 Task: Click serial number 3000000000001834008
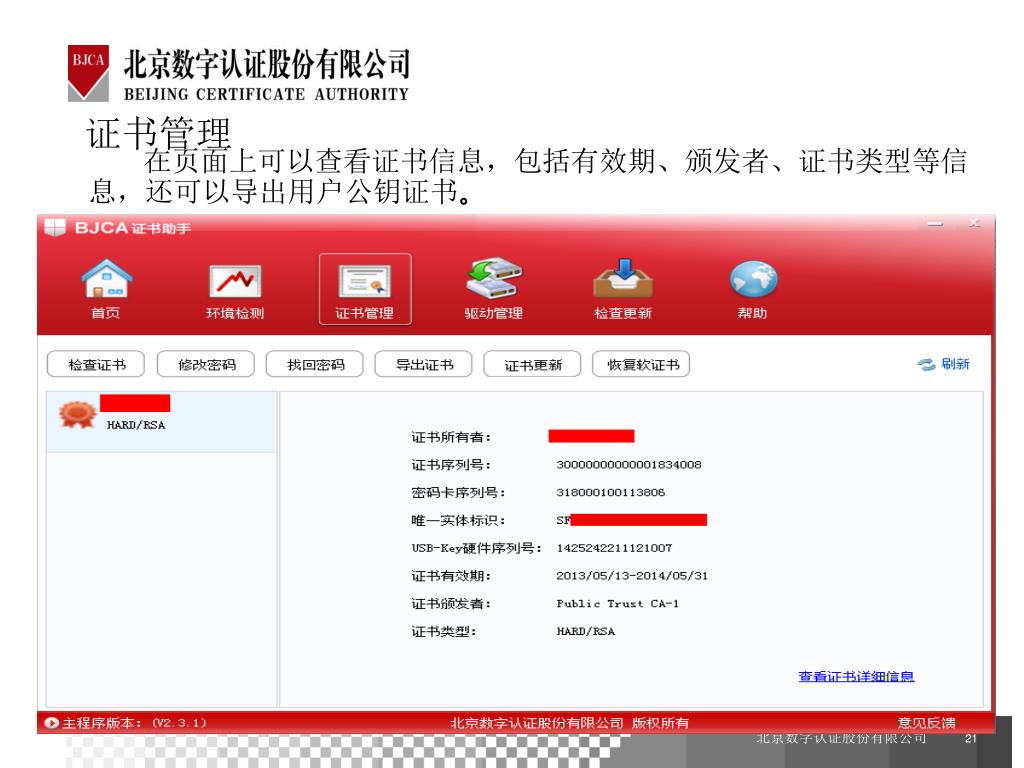[x=628, y=464]
